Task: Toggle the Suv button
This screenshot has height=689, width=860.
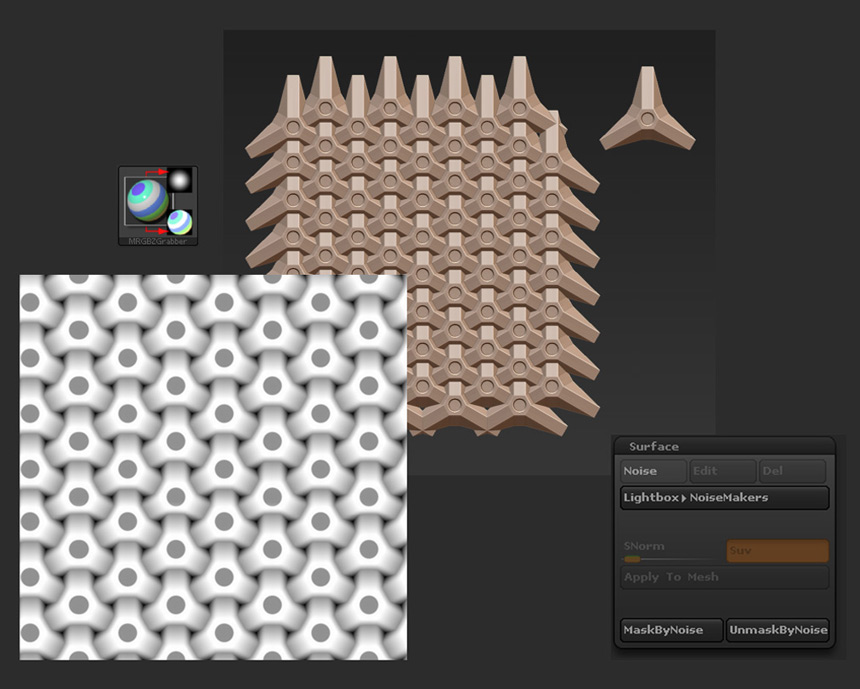Action: click(x=777, y=551)
